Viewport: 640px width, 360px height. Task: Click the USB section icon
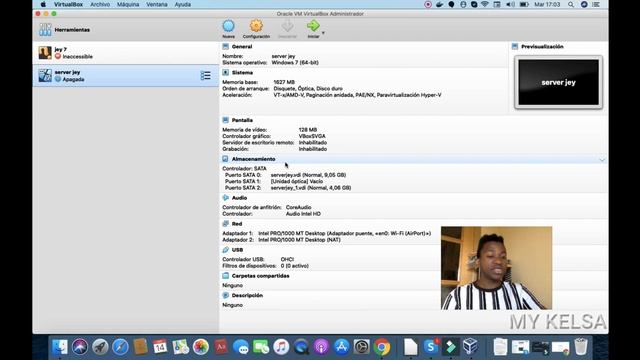225,250
